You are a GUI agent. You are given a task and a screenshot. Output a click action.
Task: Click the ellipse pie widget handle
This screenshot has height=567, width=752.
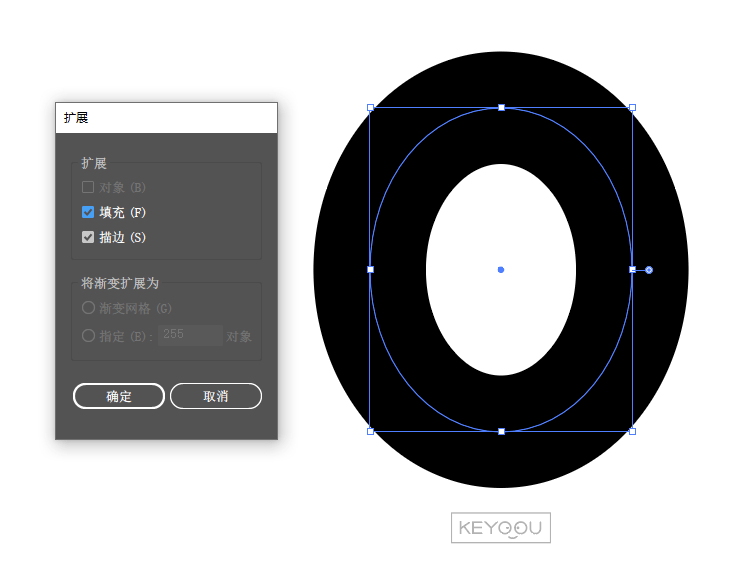pos(649,270)
